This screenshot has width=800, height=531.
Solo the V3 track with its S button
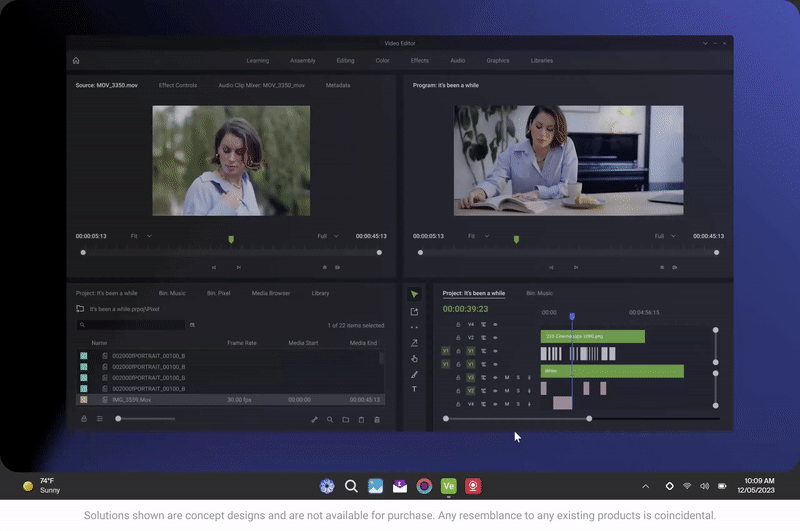pyautogui.click(x=518, y=377)
